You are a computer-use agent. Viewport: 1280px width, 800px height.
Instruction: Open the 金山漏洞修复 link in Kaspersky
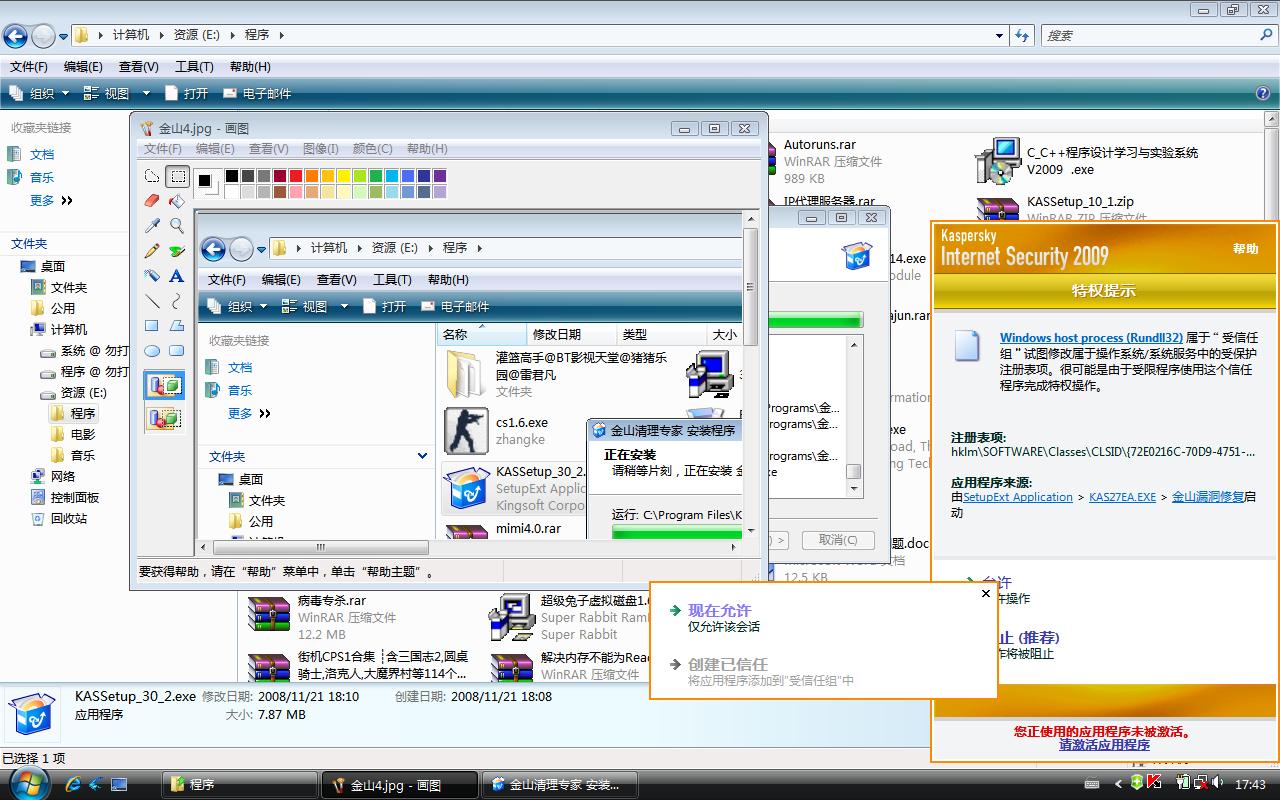coord(1208,497)
